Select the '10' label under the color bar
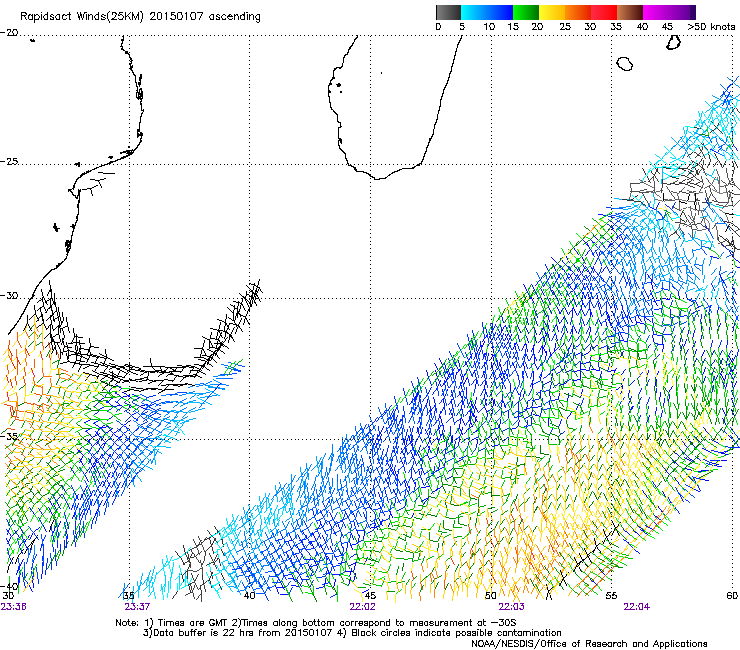740x650 pixels. (x=489, y=27)
